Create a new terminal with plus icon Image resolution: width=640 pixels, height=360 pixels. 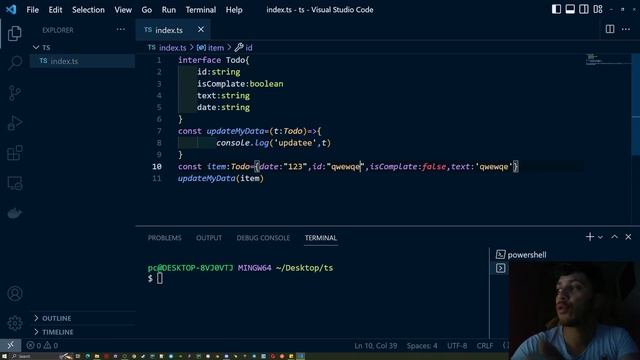589,237
